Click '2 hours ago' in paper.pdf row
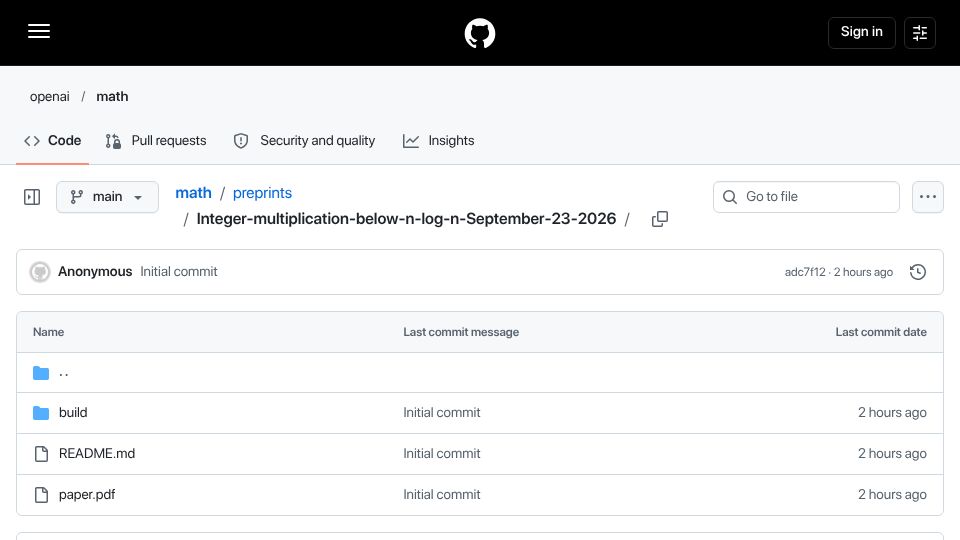 pos(892,495)
